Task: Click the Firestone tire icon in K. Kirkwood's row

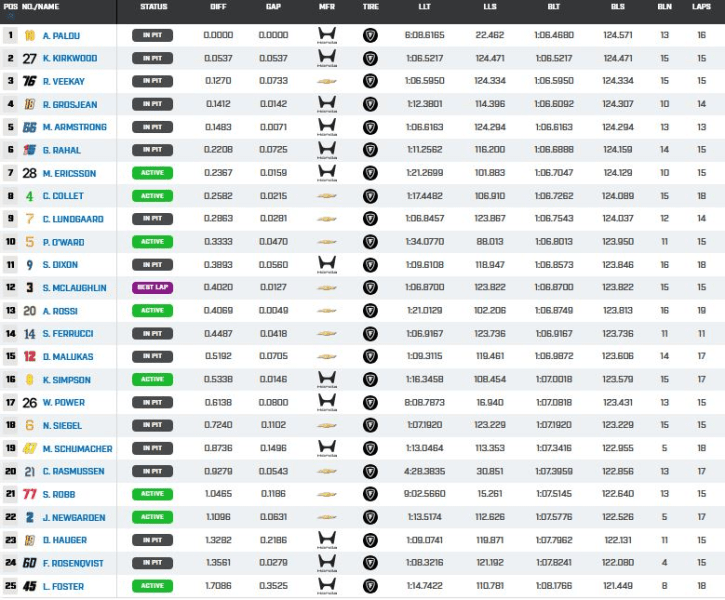Action: (370, 58)
